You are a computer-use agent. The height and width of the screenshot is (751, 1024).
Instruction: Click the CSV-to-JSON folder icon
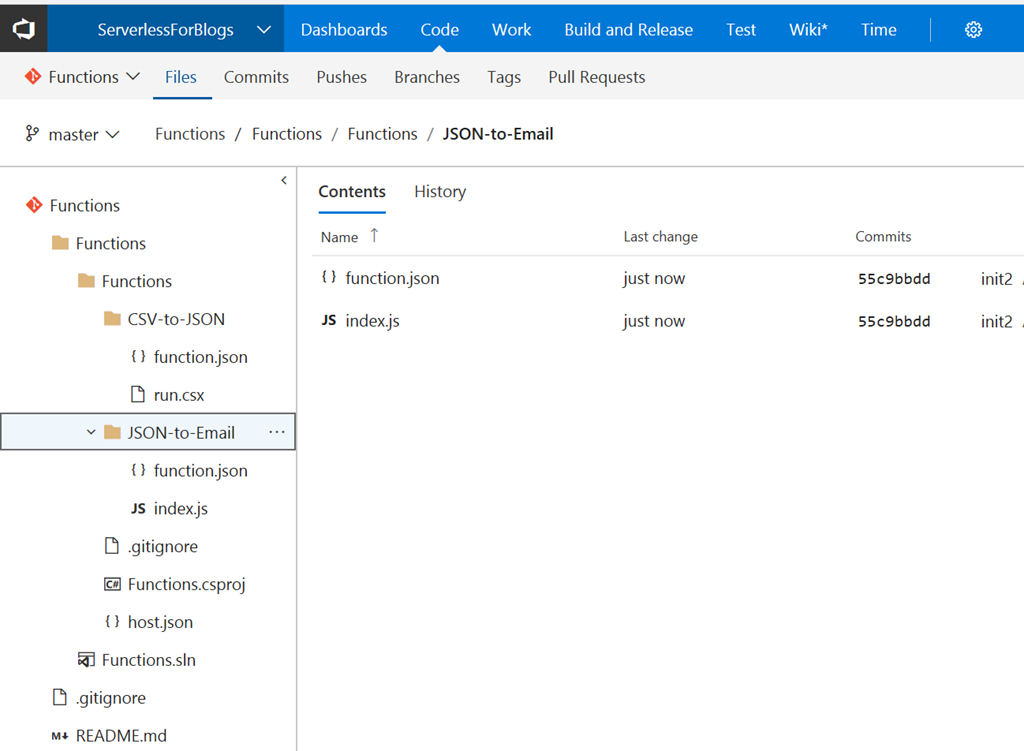[x=112, y=319]
